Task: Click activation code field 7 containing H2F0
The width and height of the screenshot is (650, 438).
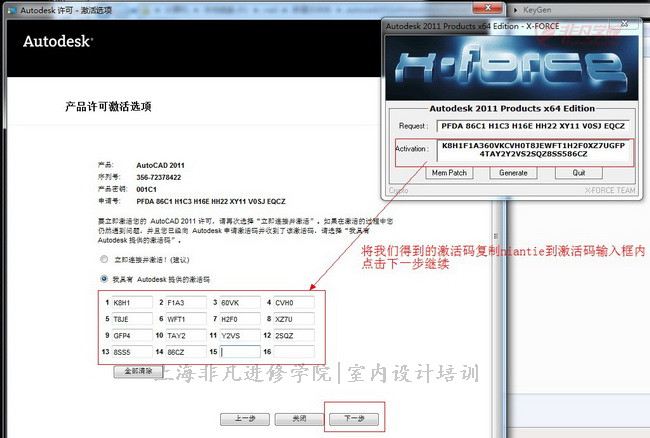Action: point(240,319)
